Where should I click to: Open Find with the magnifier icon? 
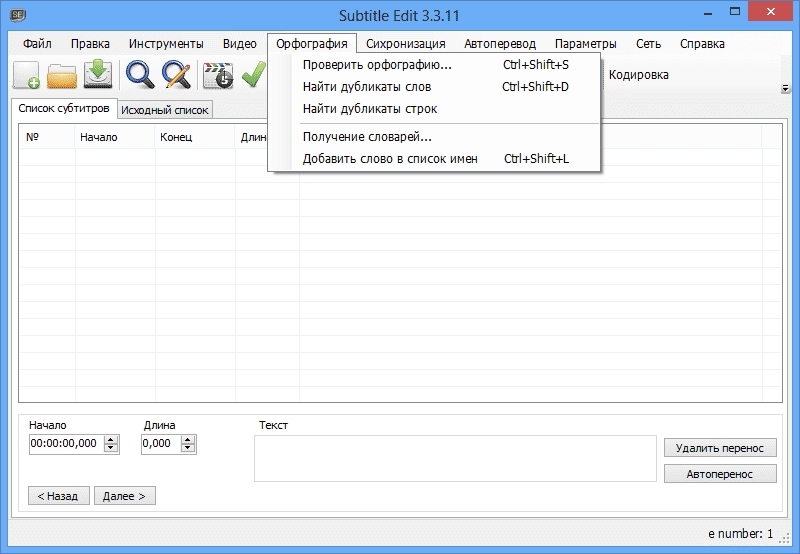click(140, 75)
